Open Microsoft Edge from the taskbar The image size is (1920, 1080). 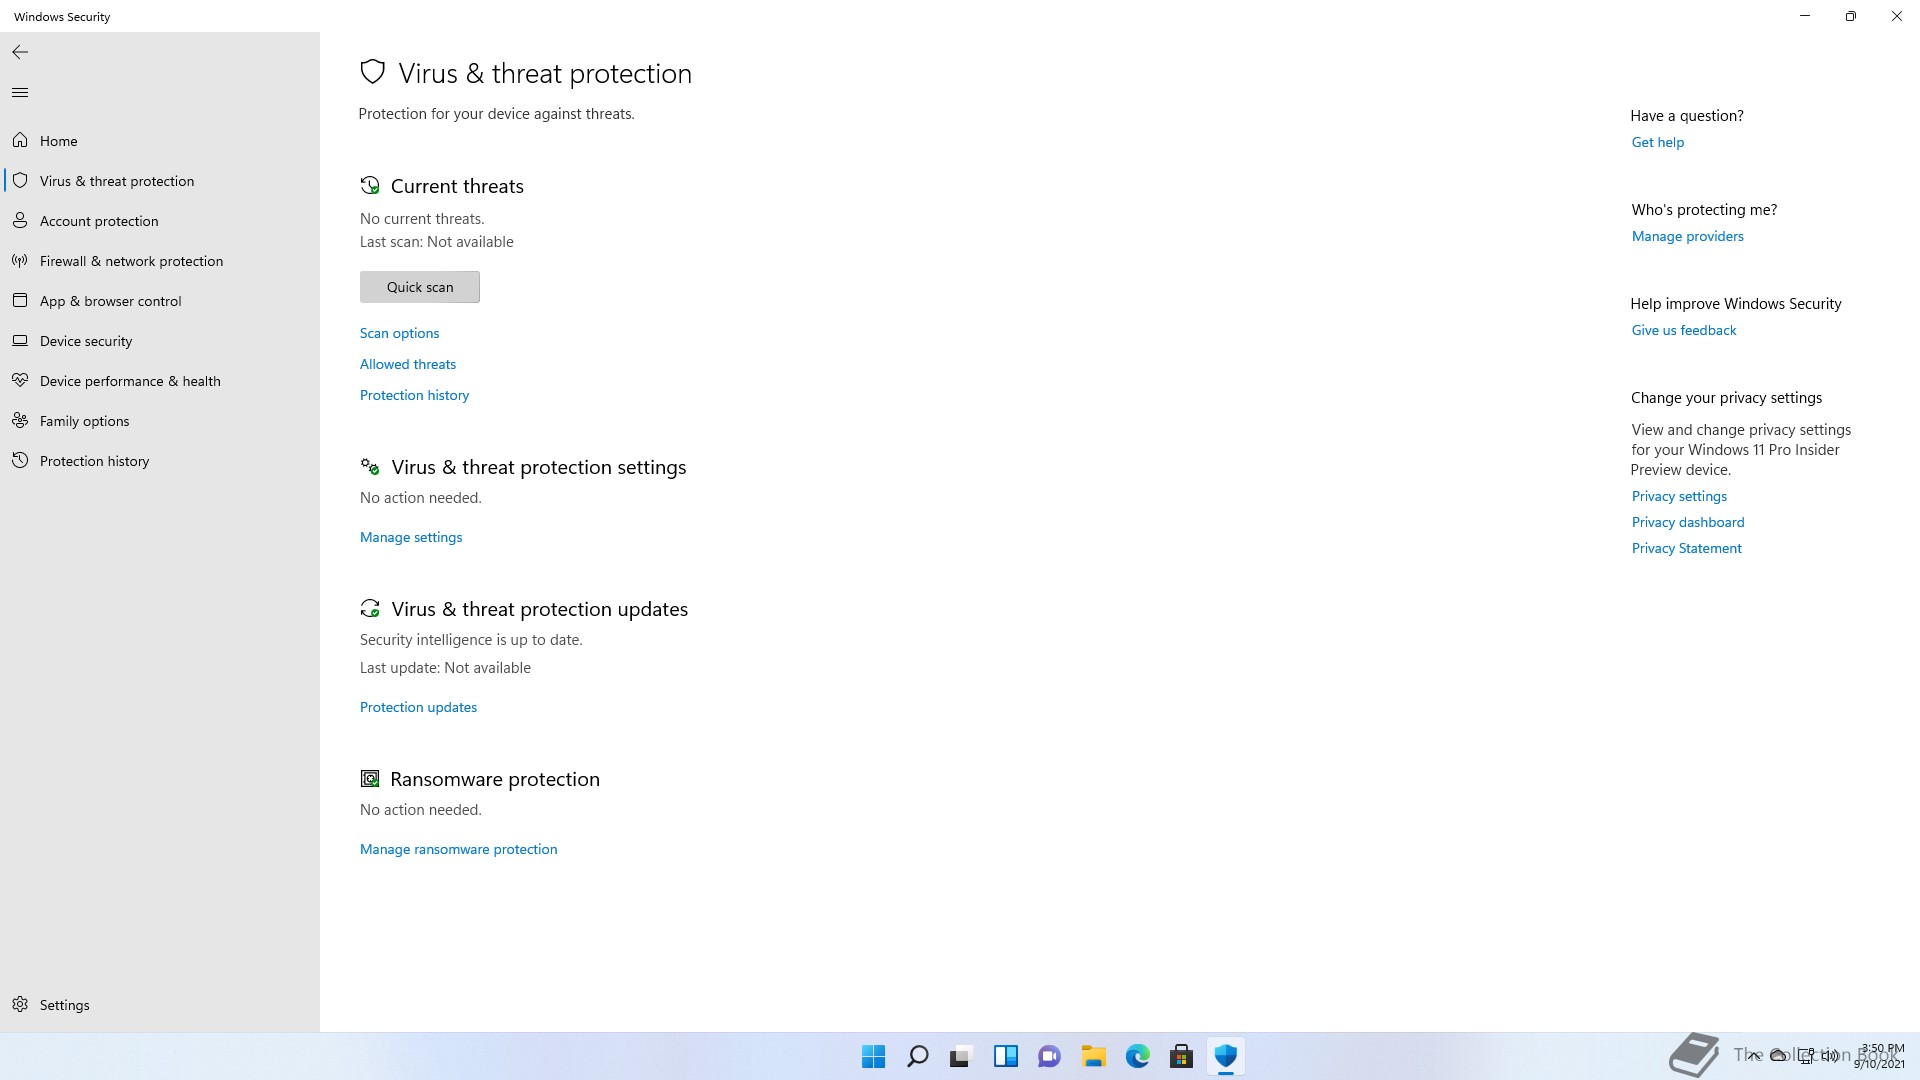pyautogui.click(x=1137, y=1056)
